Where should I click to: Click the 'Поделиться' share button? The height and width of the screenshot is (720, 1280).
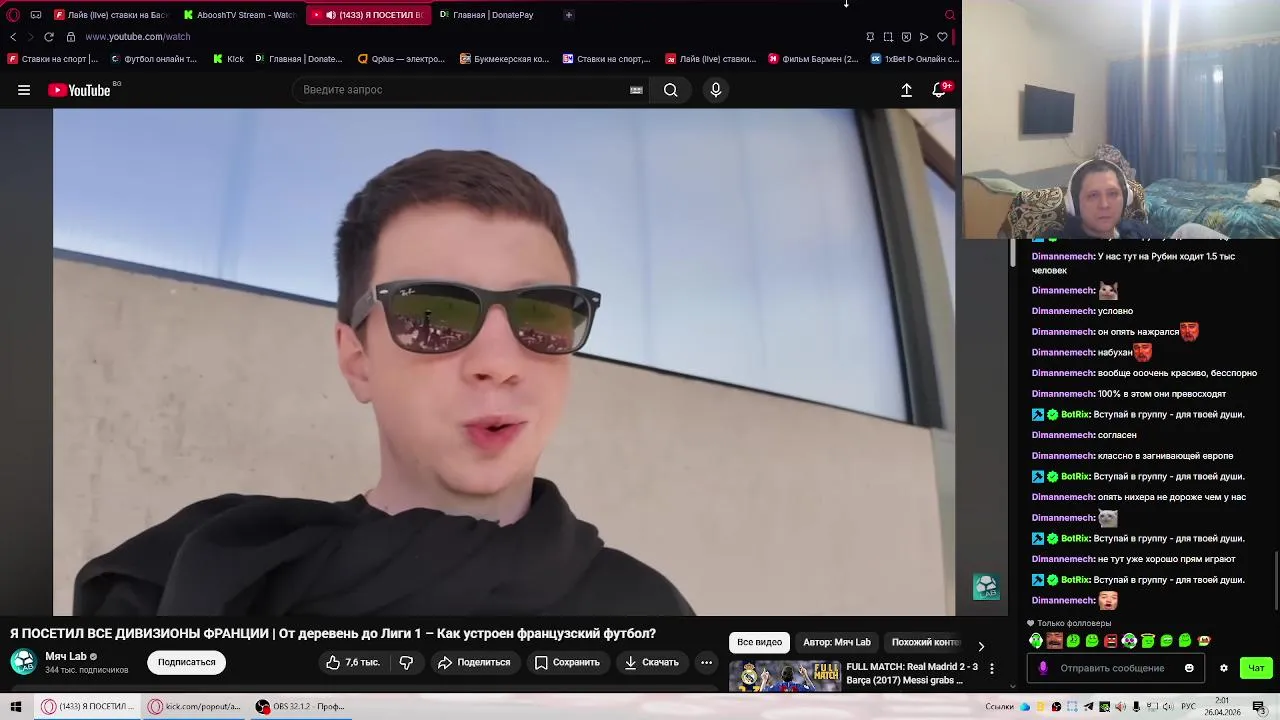tap(474, 662)
